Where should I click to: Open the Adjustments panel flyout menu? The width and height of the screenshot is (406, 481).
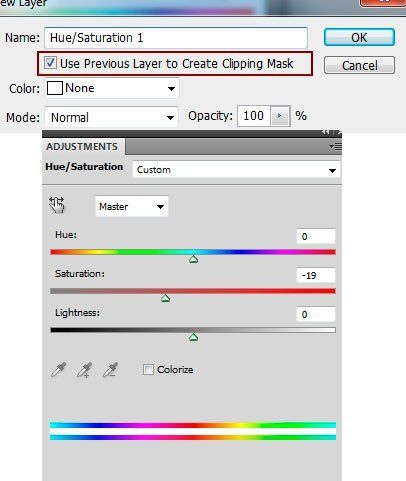[x=335, y=146]
